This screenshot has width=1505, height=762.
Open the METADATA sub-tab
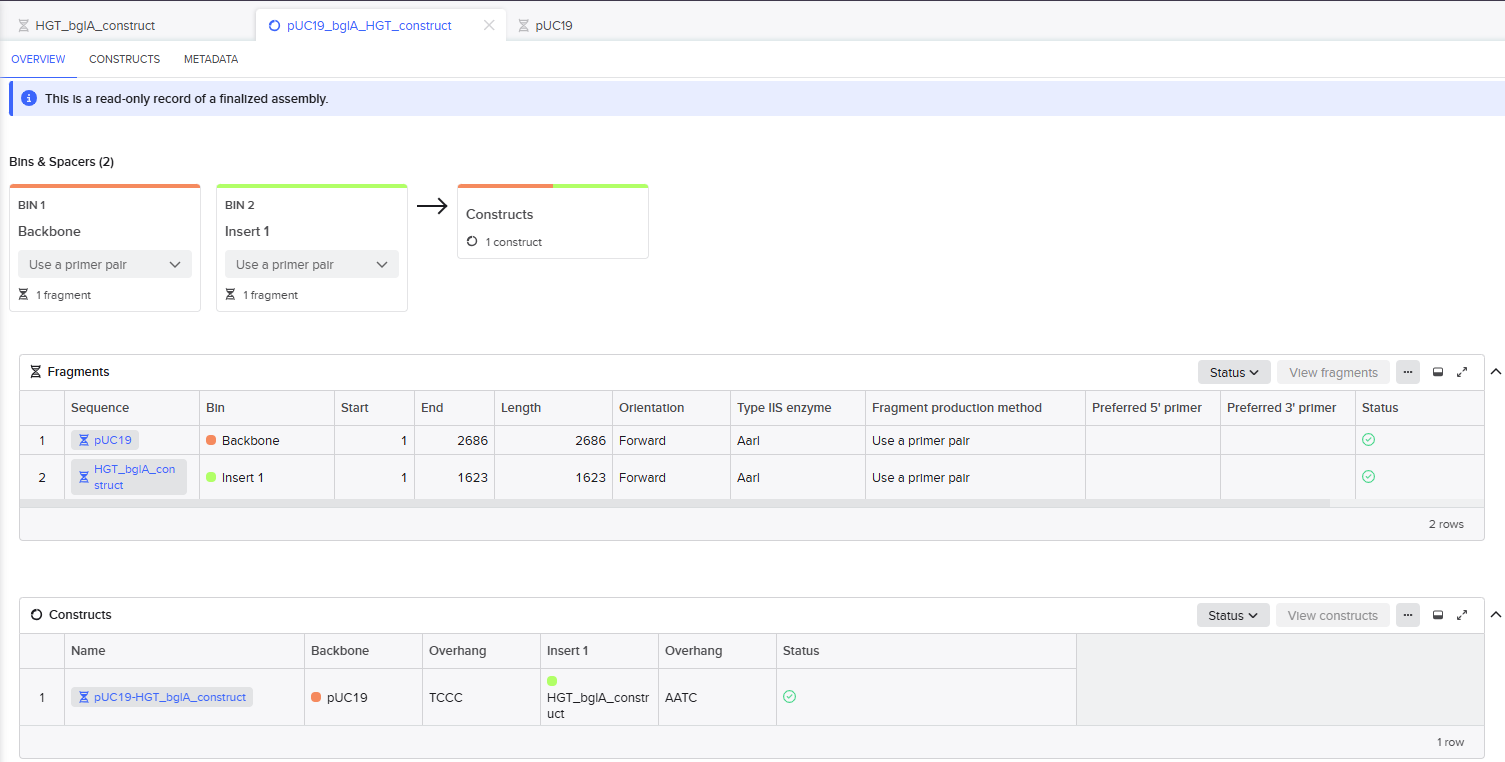point(211,59)
